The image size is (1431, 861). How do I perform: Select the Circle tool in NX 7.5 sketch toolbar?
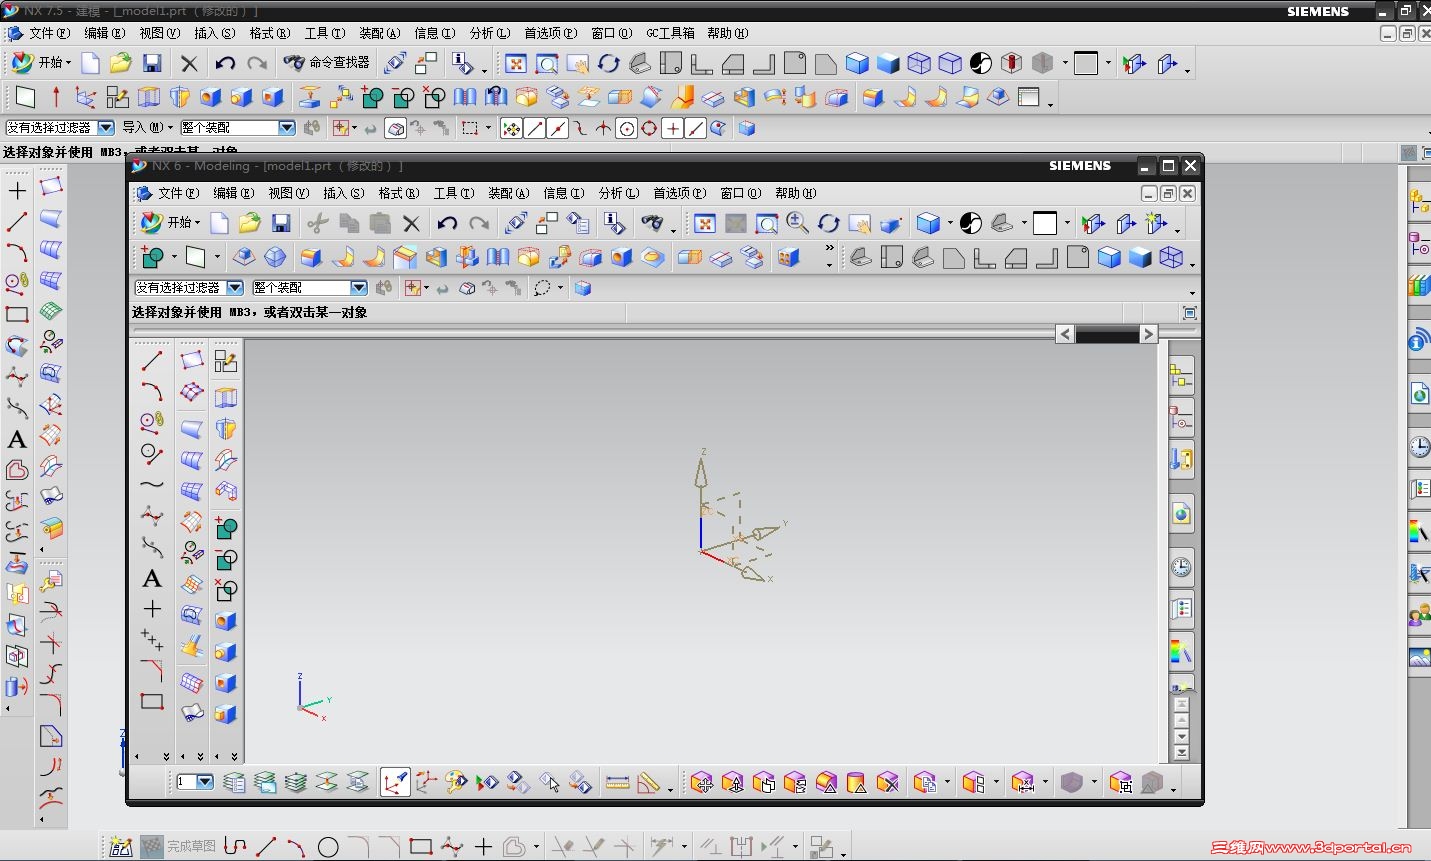point(328,847)
